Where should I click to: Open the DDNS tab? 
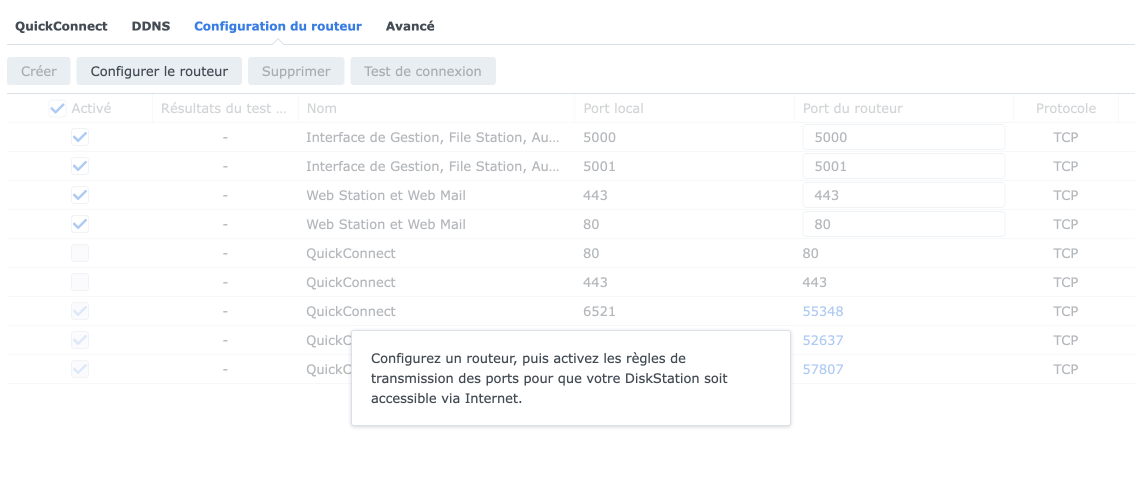(x=151, y=26)
